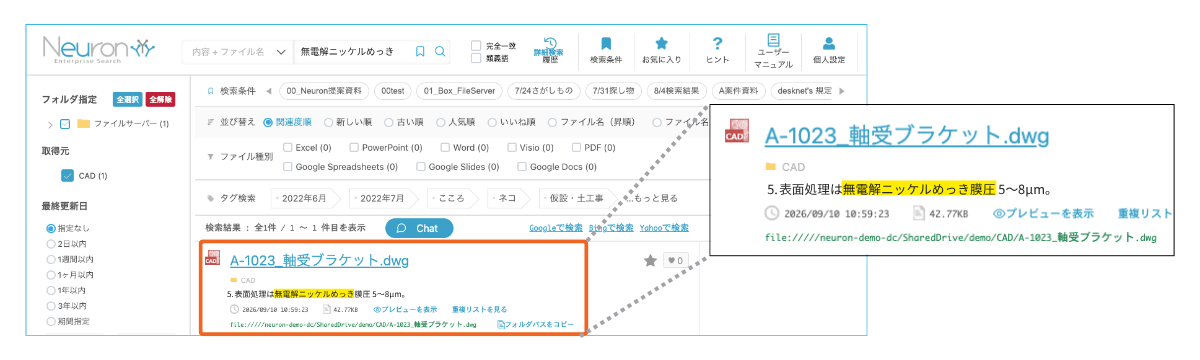This screenshot has width=1200, height=360.
Task: Open the 個人設定 user icon
Action: click(828, 50)
